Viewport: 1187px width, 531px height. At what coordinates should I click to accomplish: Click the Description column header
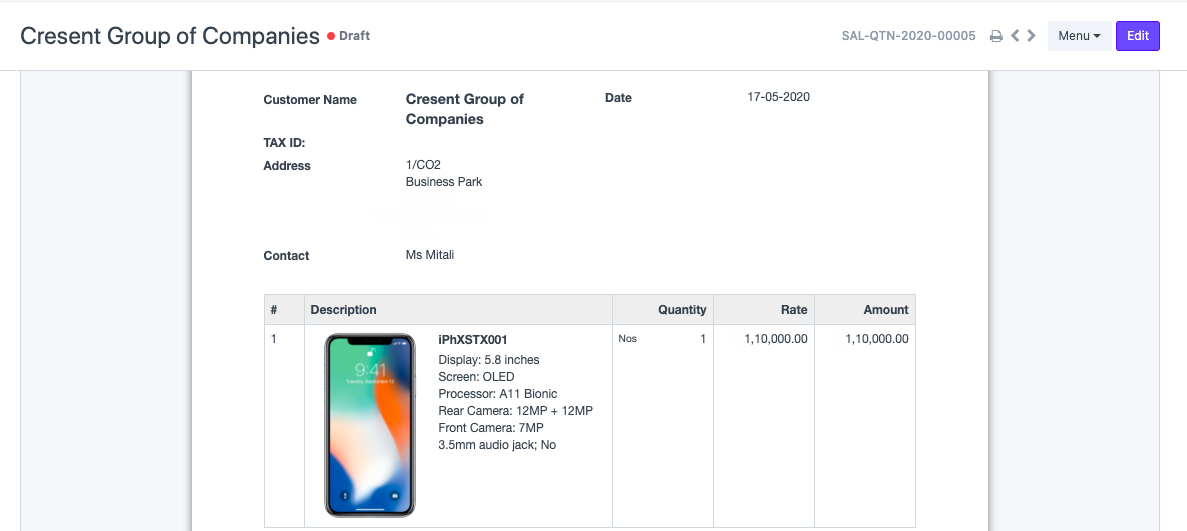pyautogui.click(x=344, y=310)
